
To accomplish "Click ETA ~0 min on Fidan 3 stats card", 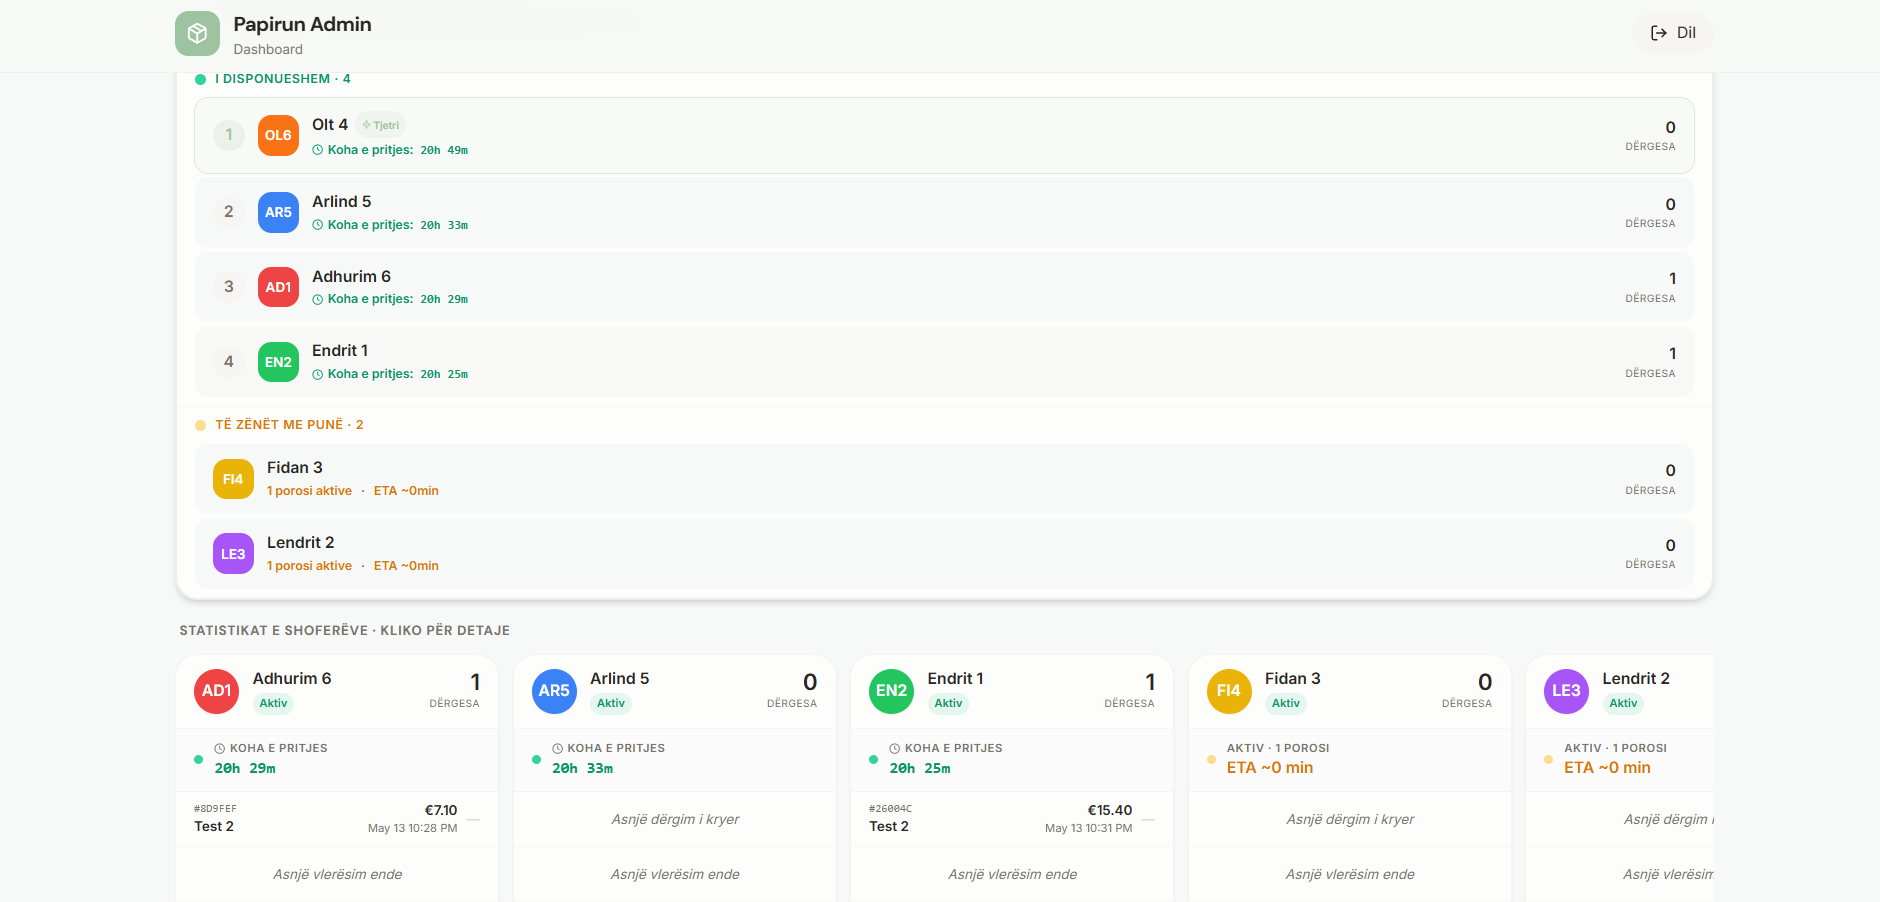I will click(1270, 768).
